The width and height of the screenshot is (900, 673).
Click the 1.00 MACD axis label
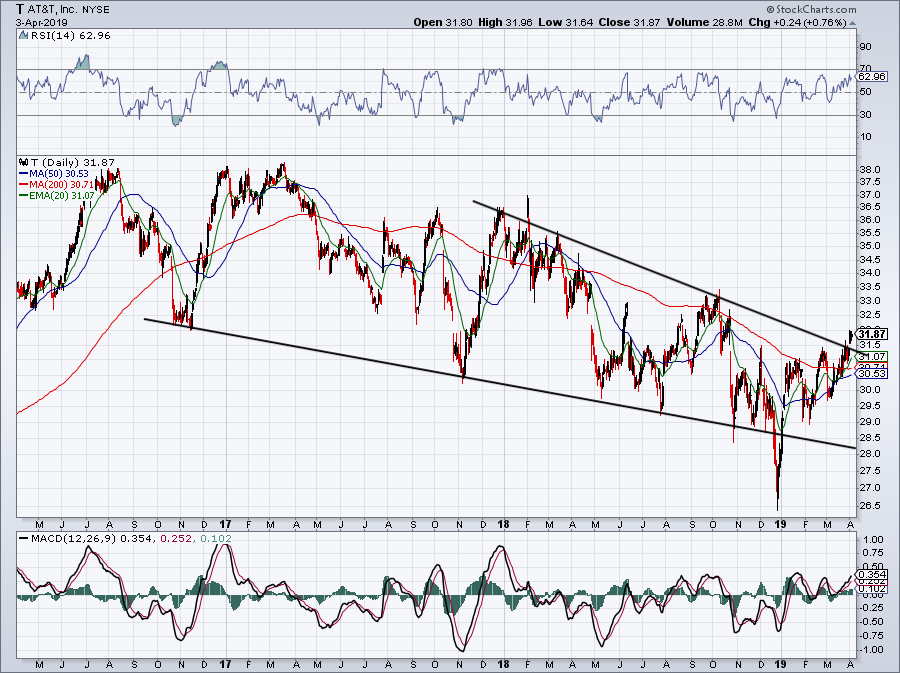[872, 540]
